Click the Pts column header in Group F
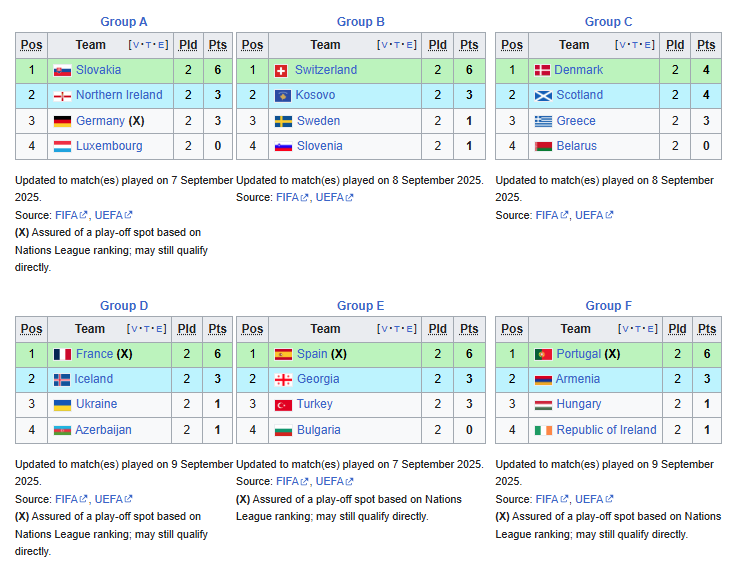This screenshot has width=742, height=569. point(707,329)
